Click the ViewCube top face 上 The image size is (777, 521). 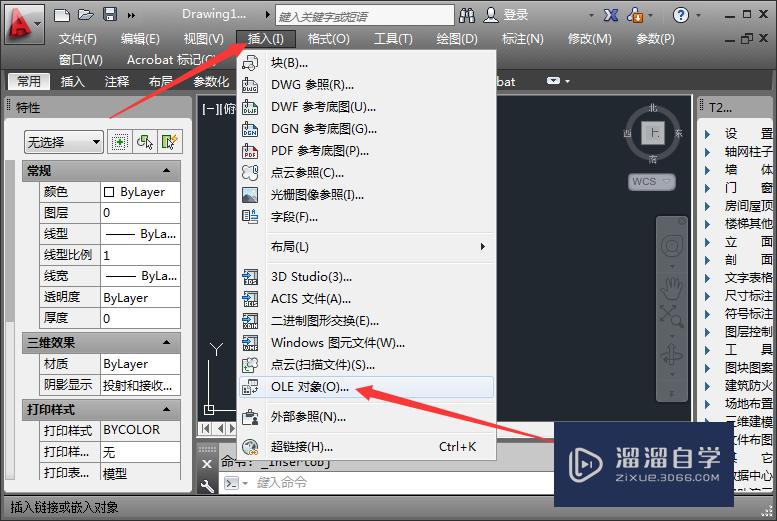point(653,133)
